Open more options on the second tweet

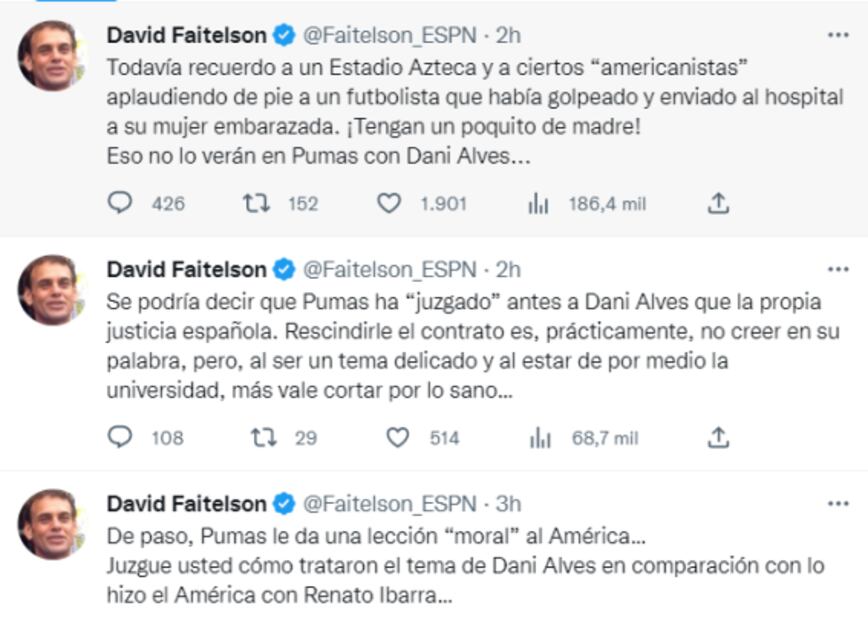(x=838, y=269)
